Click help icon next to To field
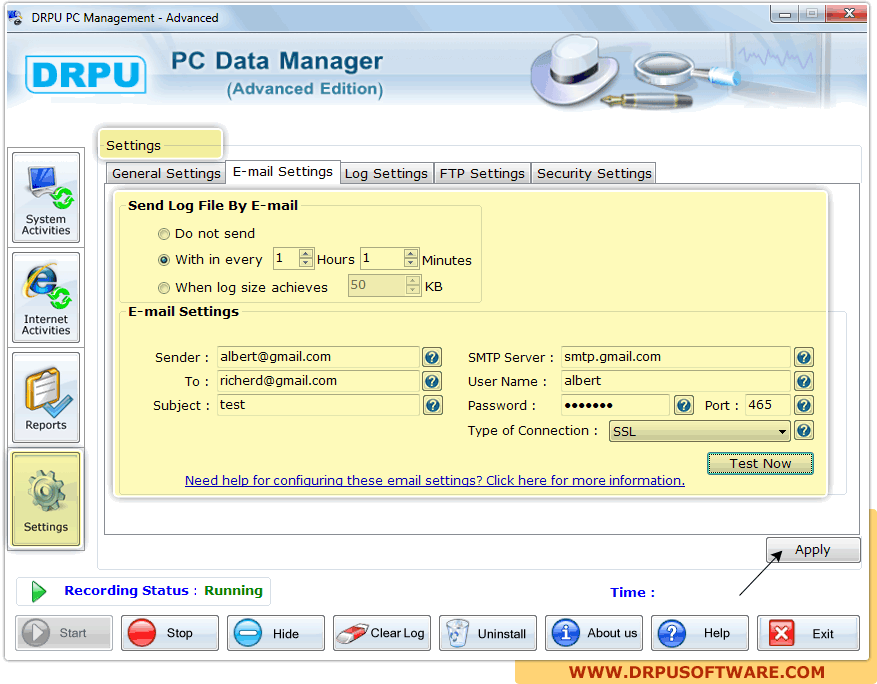 (432, 381)
